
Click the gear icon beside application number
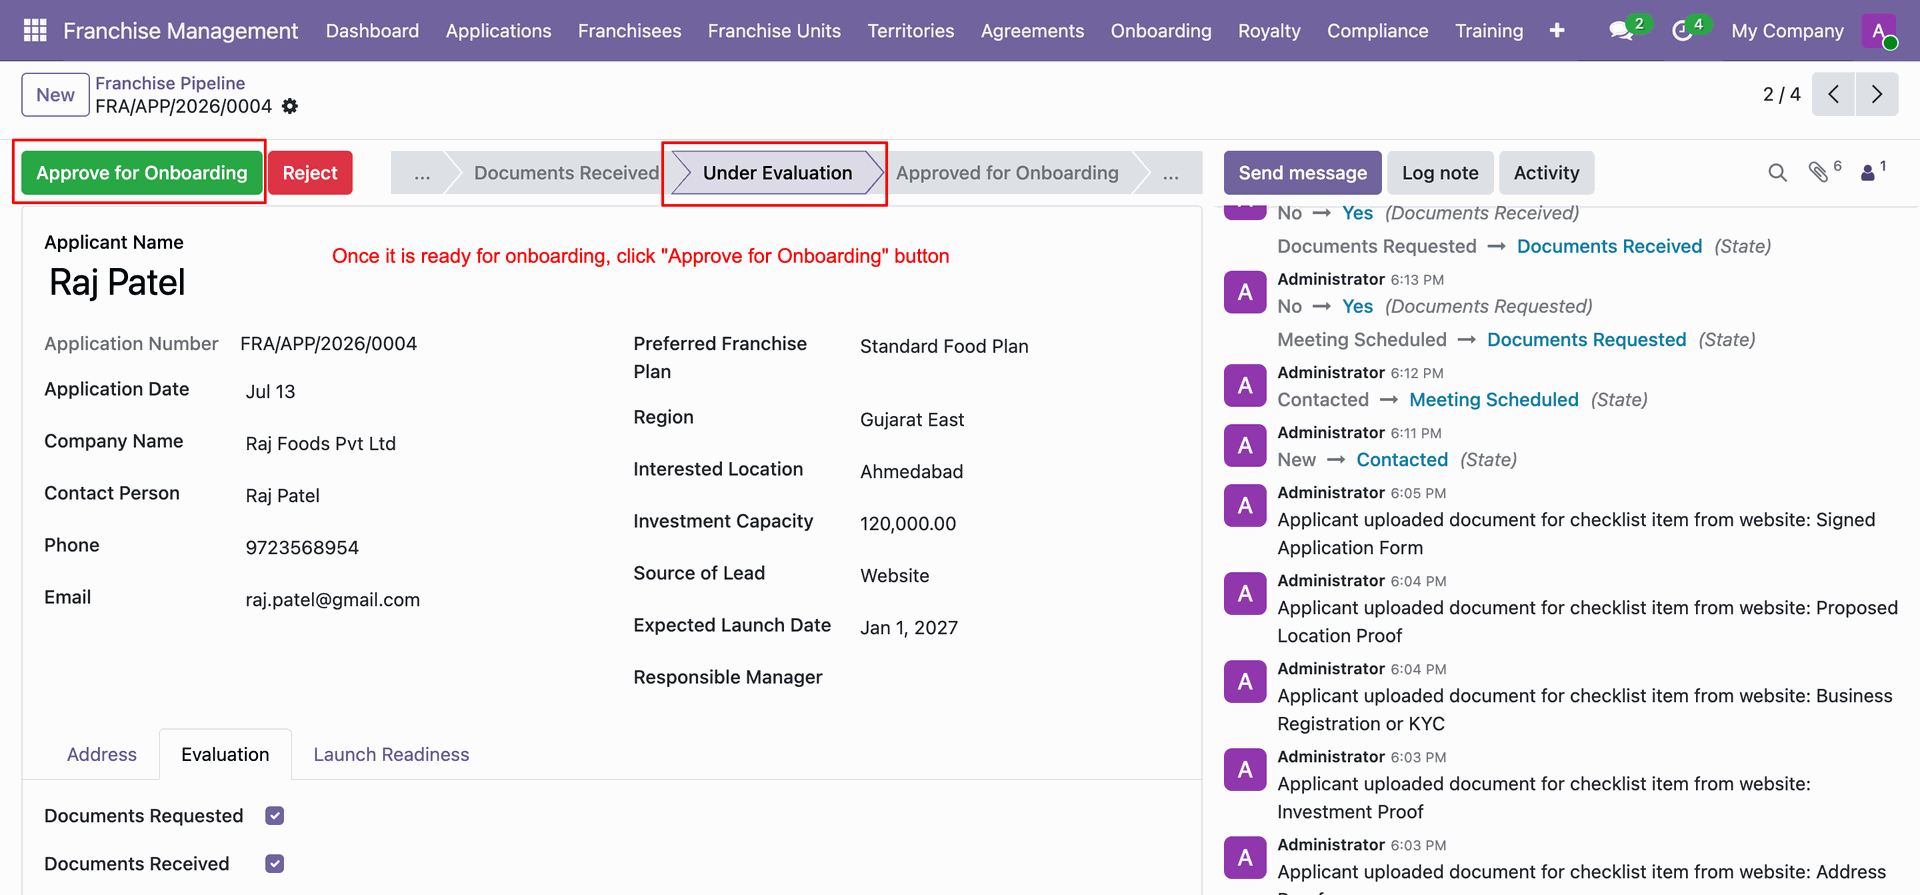(x=290, y=106)
